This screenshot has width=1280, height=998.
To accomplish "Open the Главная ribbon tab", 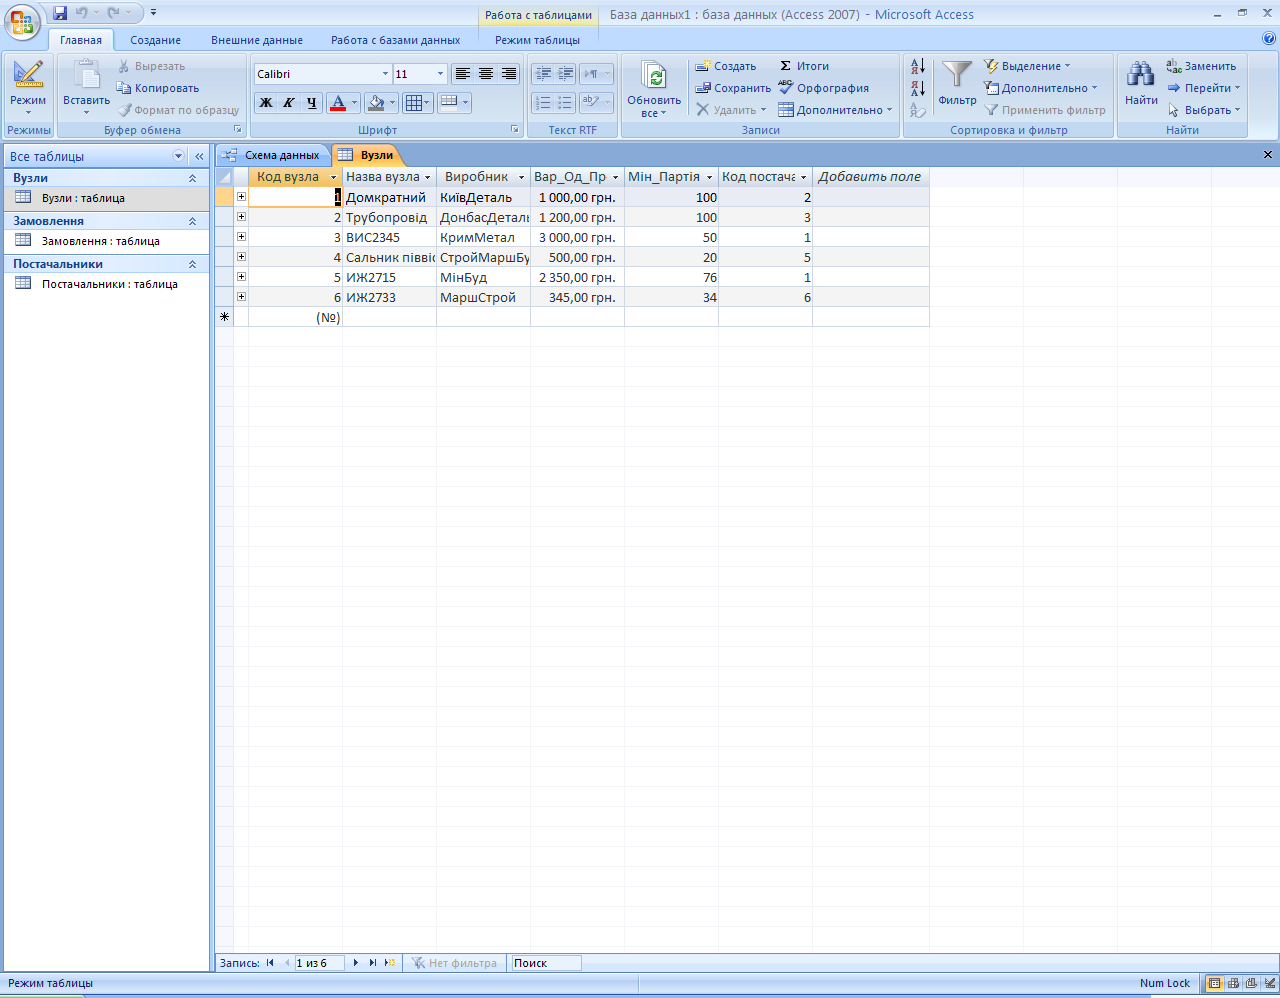I will point(81,40).
